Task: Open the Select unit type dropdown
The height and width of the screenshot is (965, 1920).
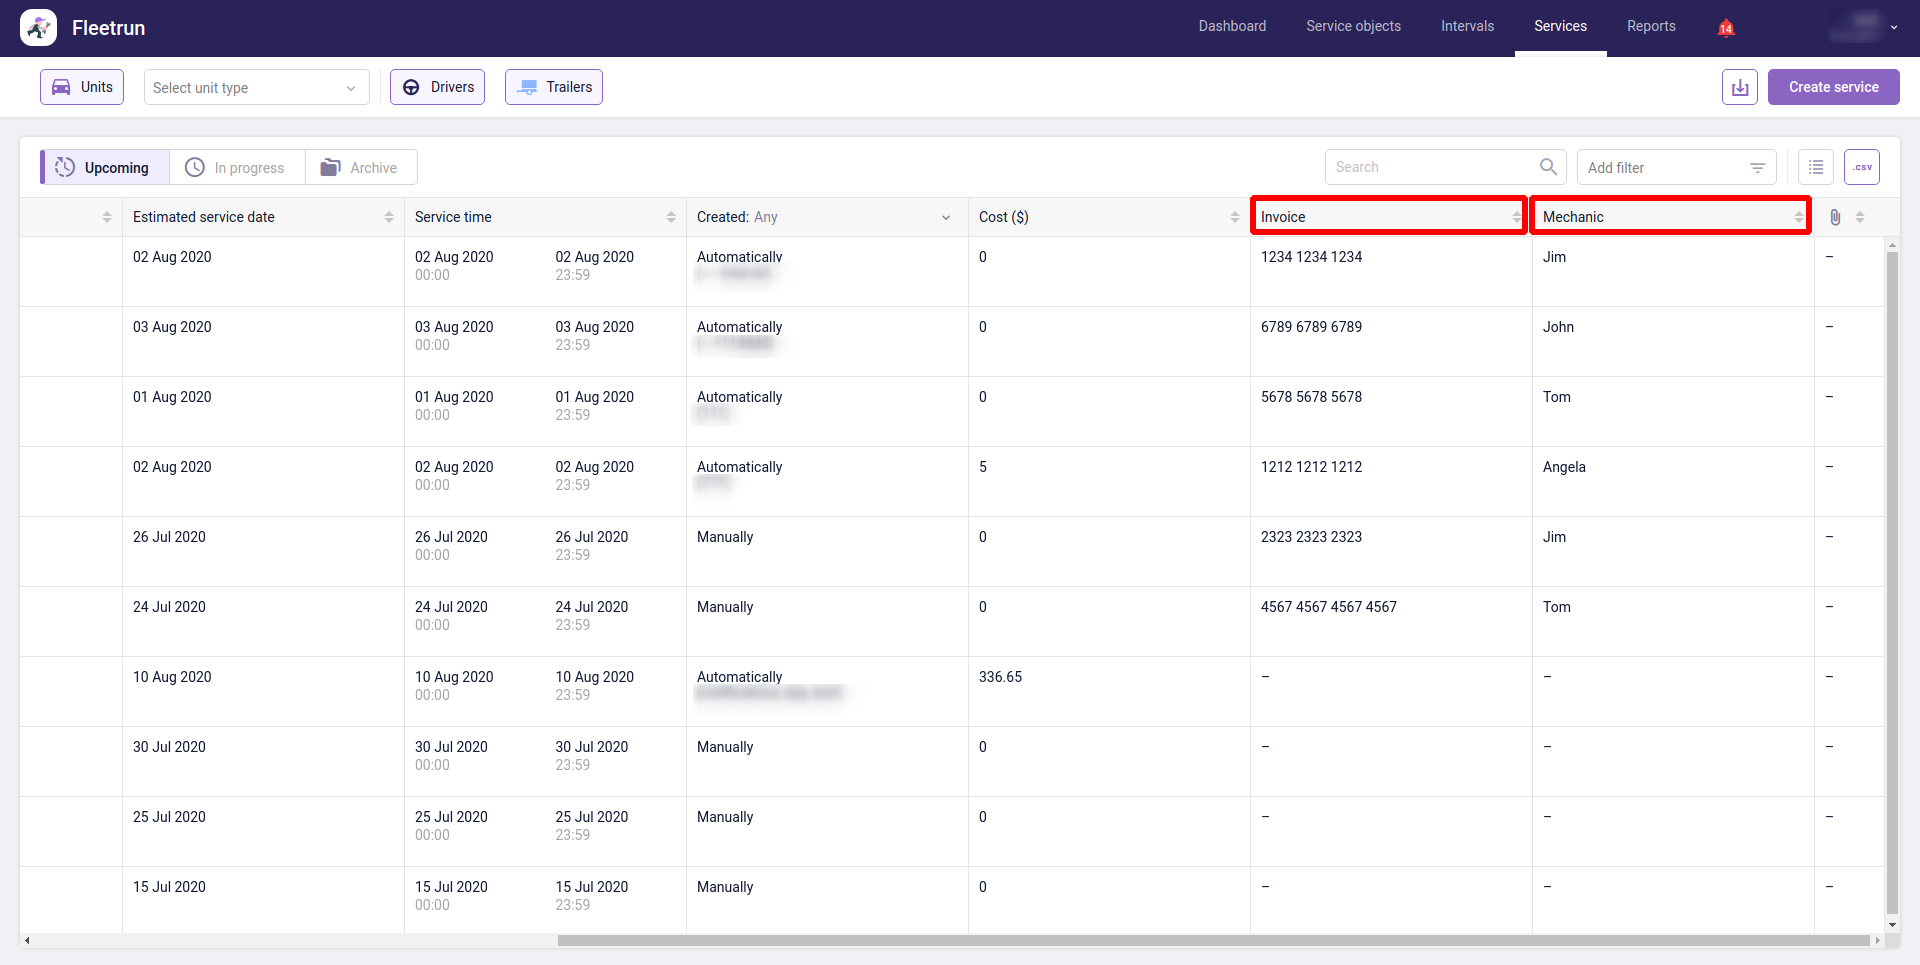Action: (256, 88)
